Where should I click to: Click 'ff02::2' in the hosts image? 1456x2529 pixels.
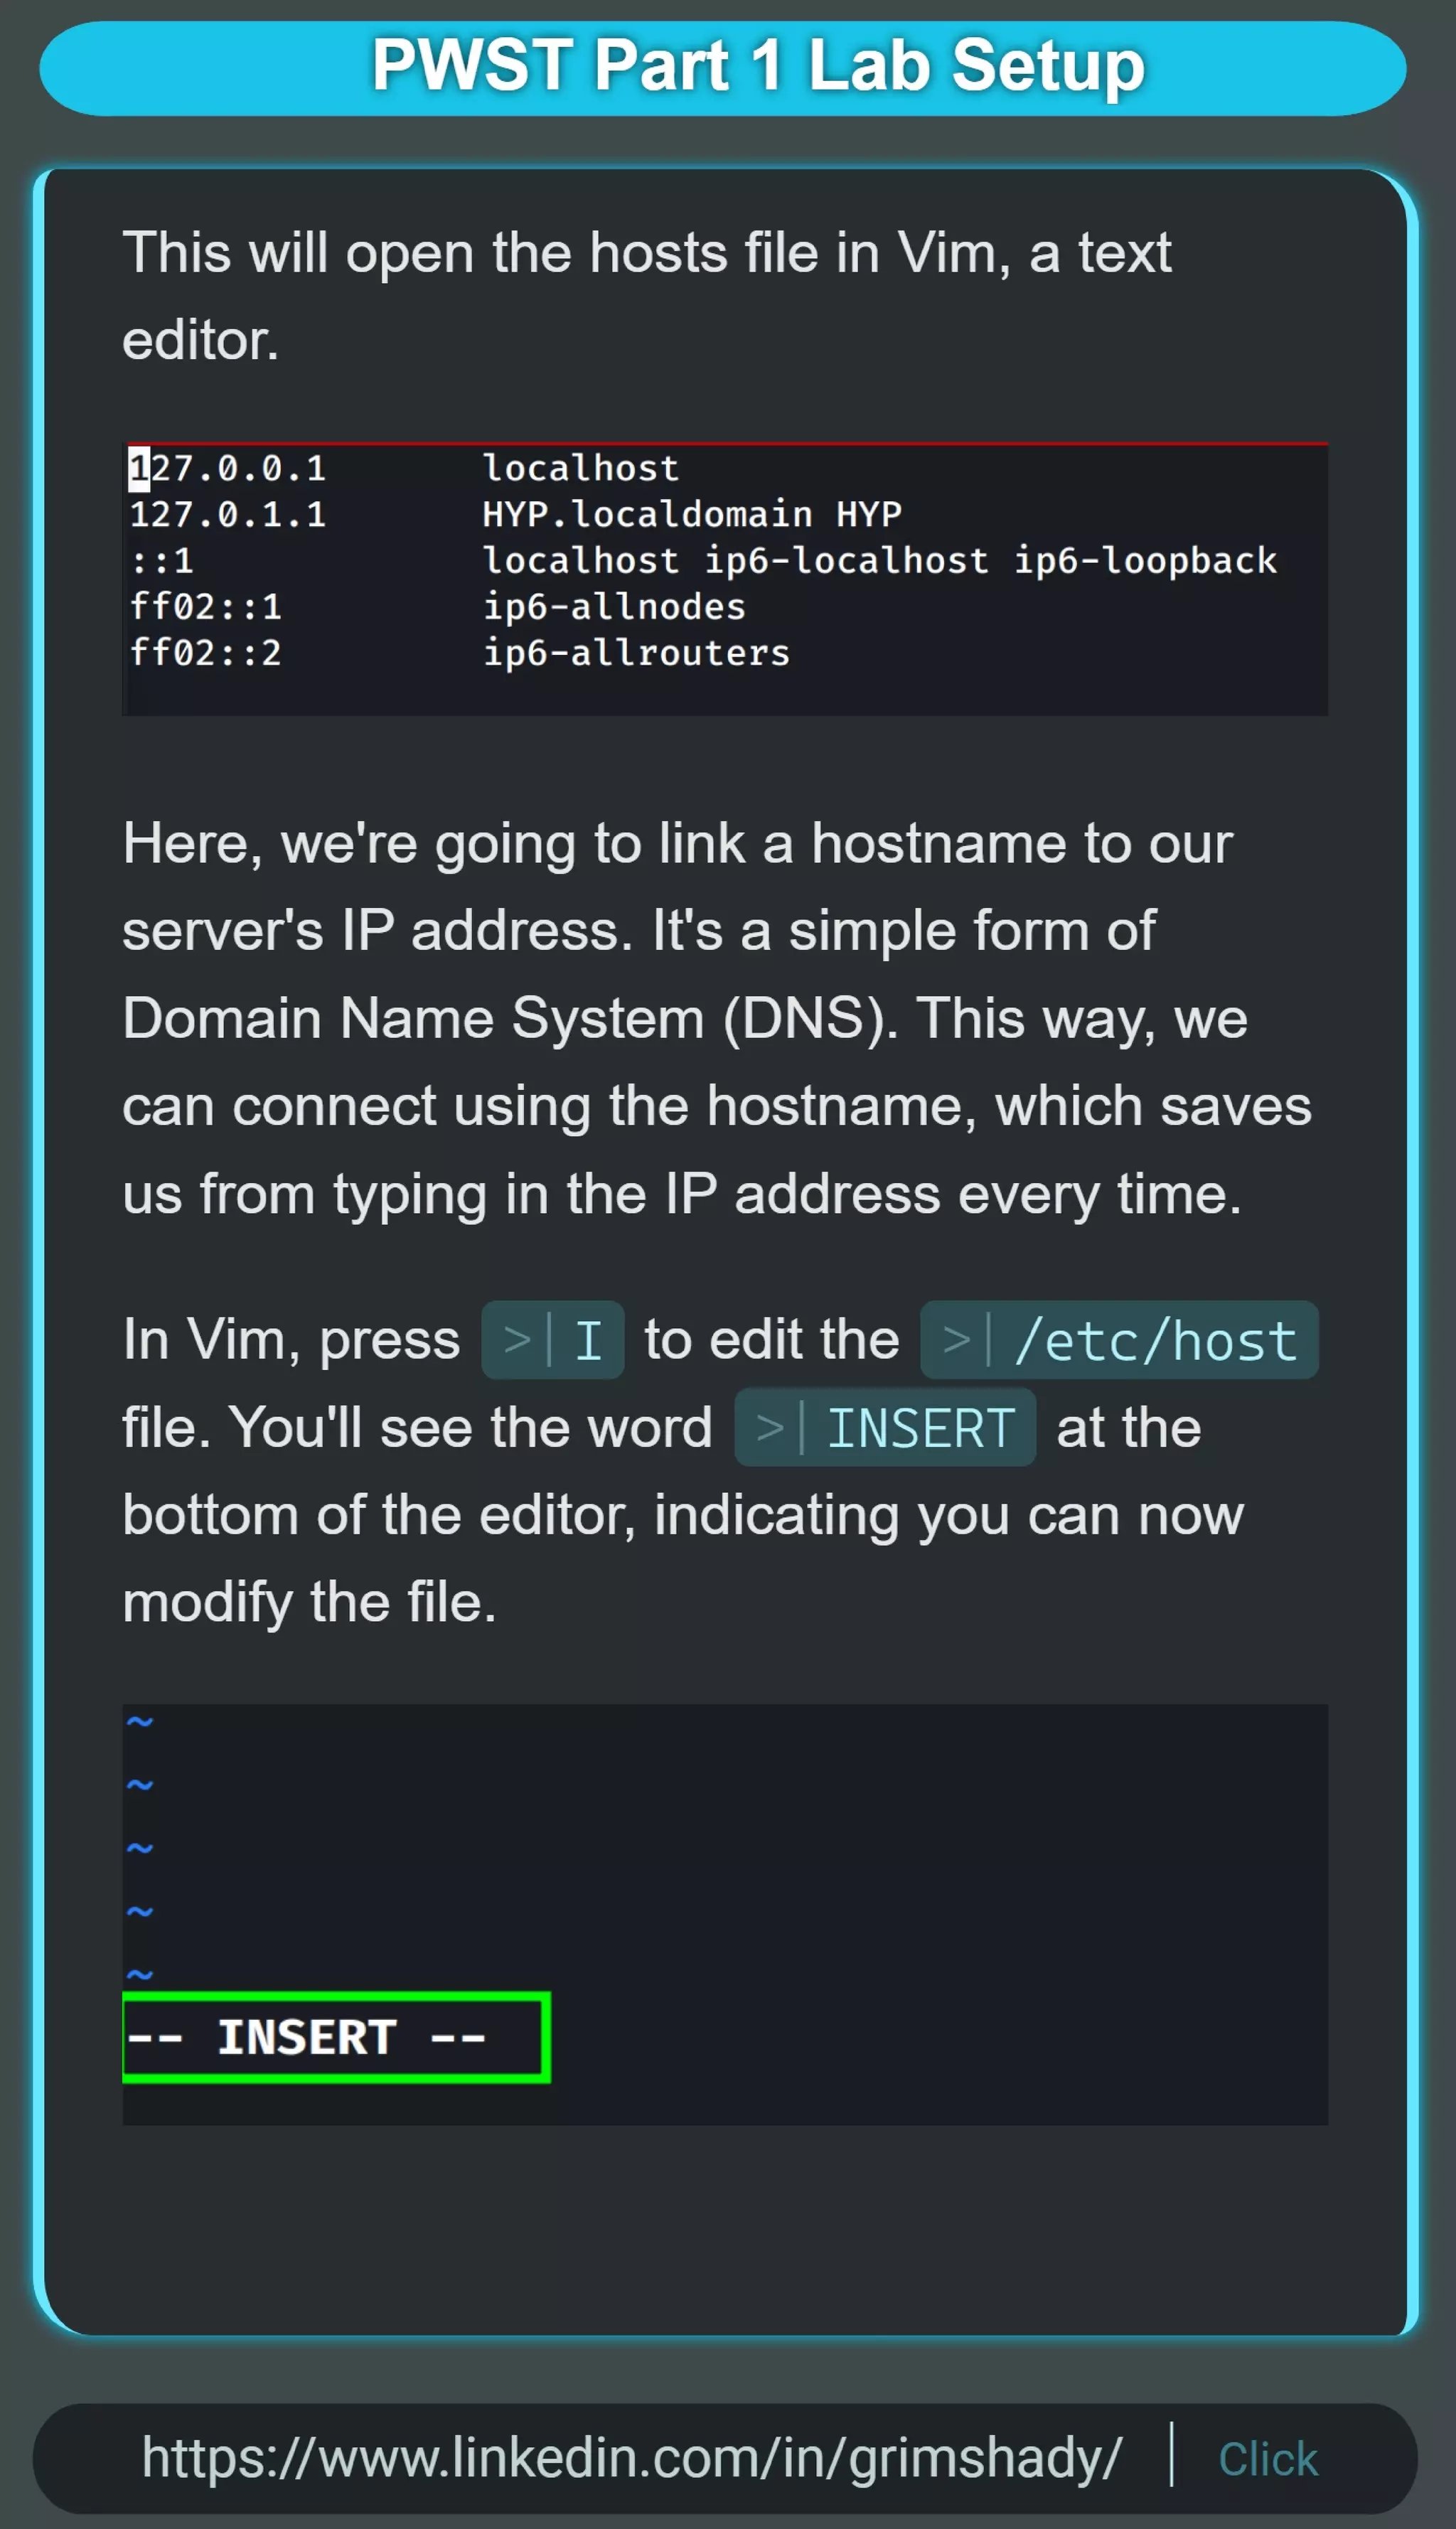pos(205,653)
